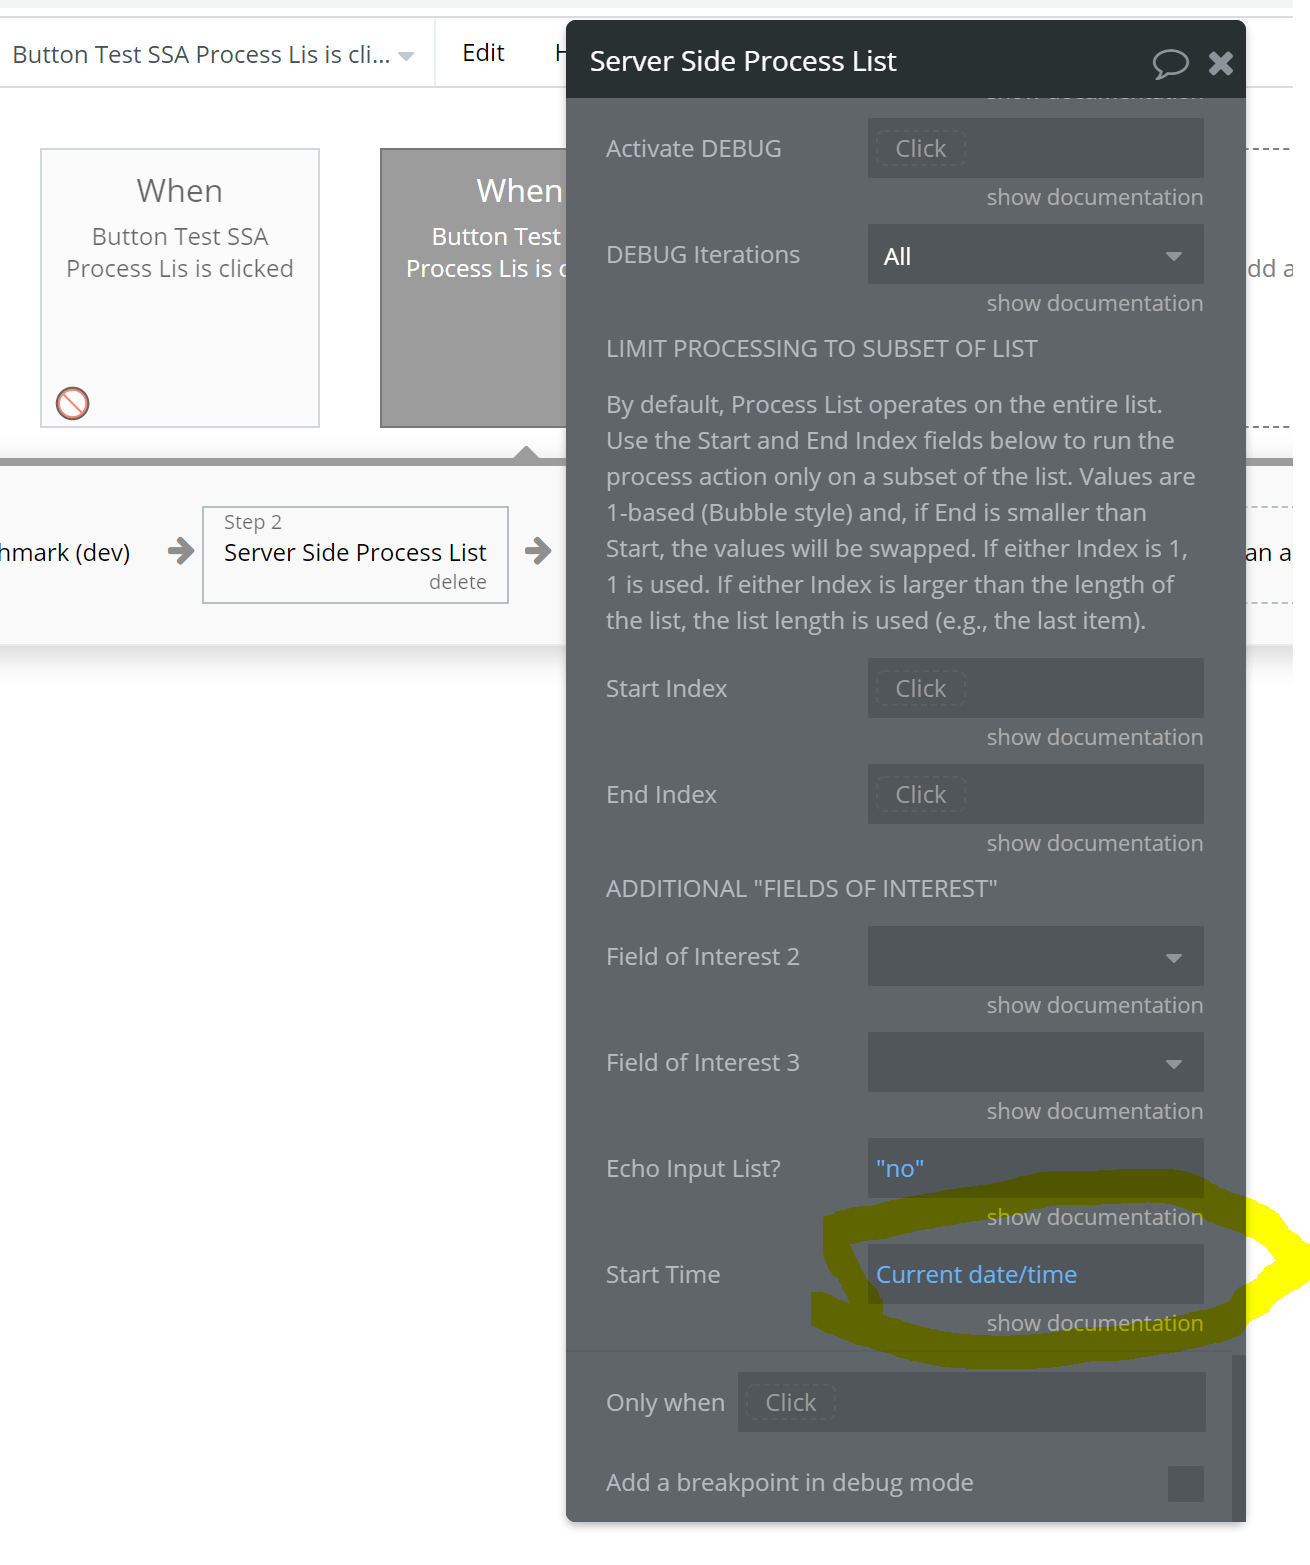Click the Only when condition field
This screenshot has height=1565, width=1310.
pos(971,1403)
